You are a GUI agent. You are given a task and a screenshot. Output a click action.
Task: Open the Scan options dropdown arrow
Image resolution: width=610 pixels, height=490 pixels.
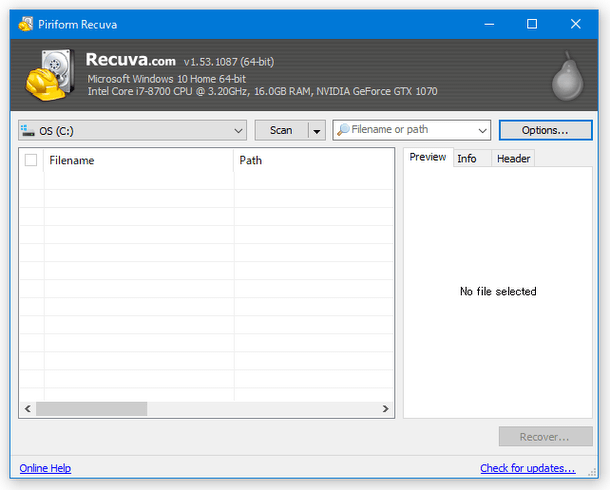click(x=317, y=131)
